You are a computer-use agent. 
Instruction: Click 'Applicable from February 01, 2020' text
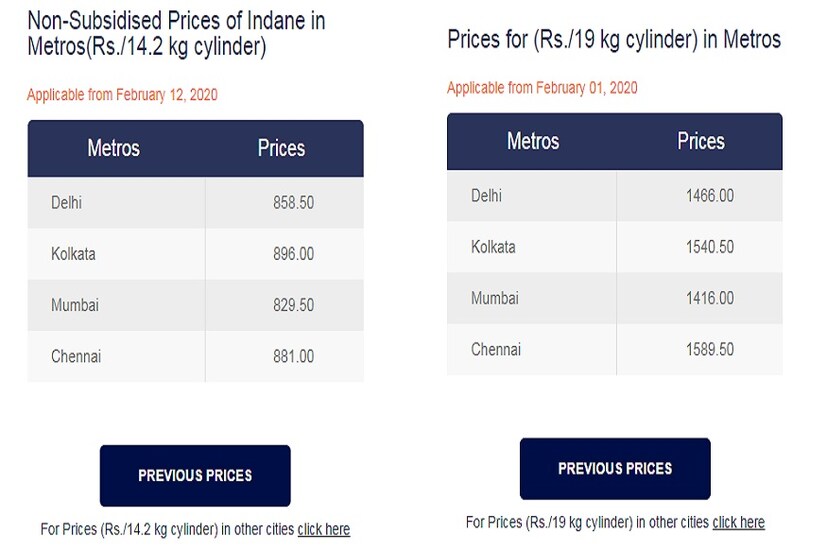[542, 88]
